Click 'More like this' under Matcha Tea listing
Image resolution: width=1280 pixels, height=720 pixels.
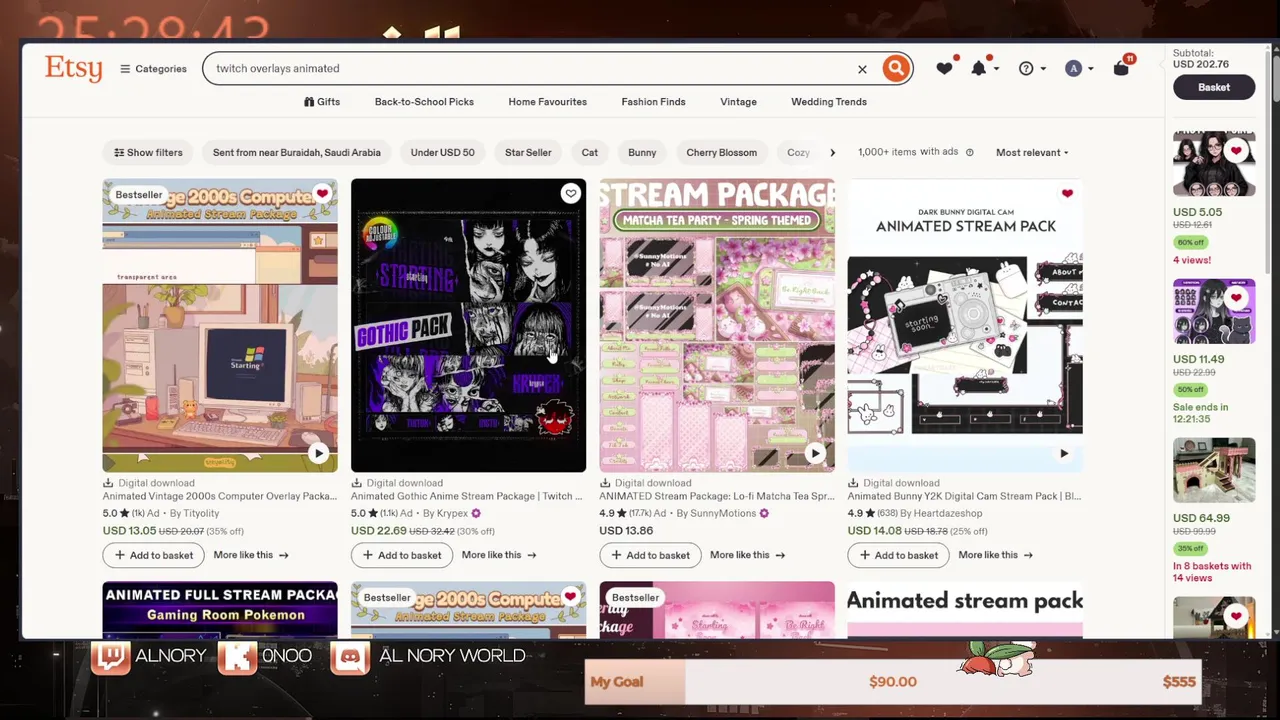[747, 555]
